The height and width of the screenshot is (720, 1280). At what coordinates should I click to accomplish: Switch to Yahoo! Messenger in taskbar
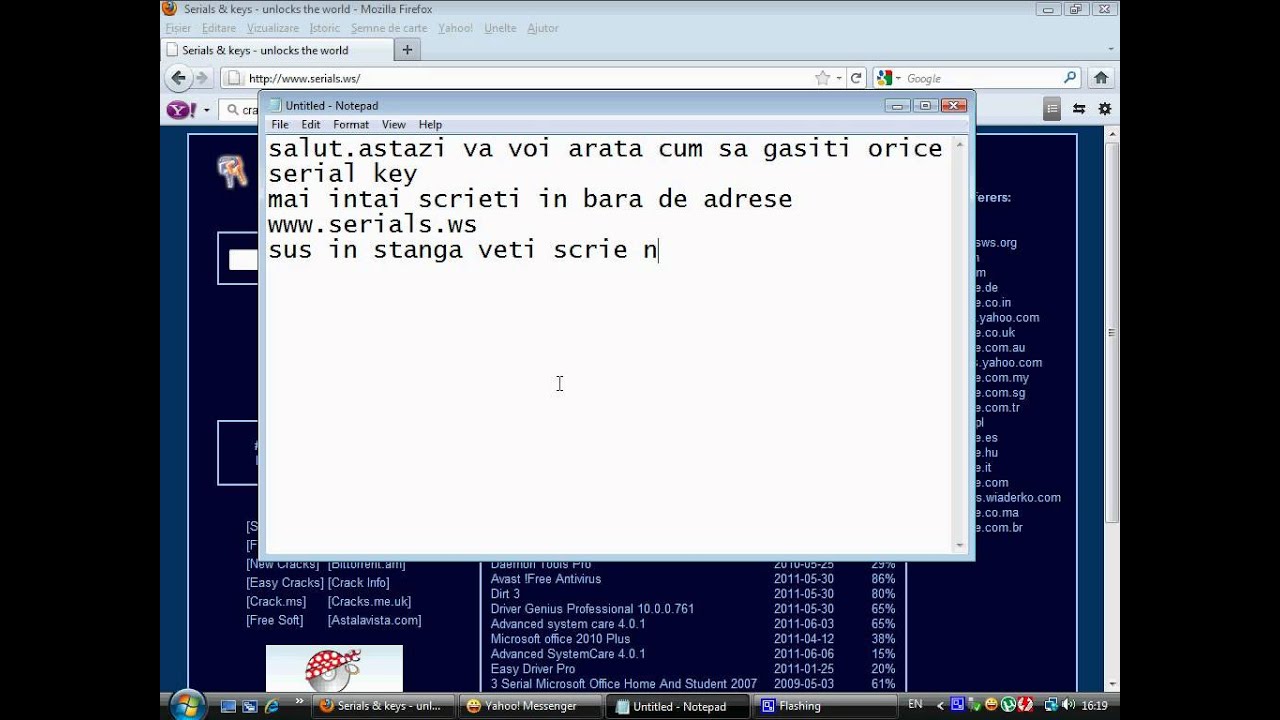pos(530,706)
